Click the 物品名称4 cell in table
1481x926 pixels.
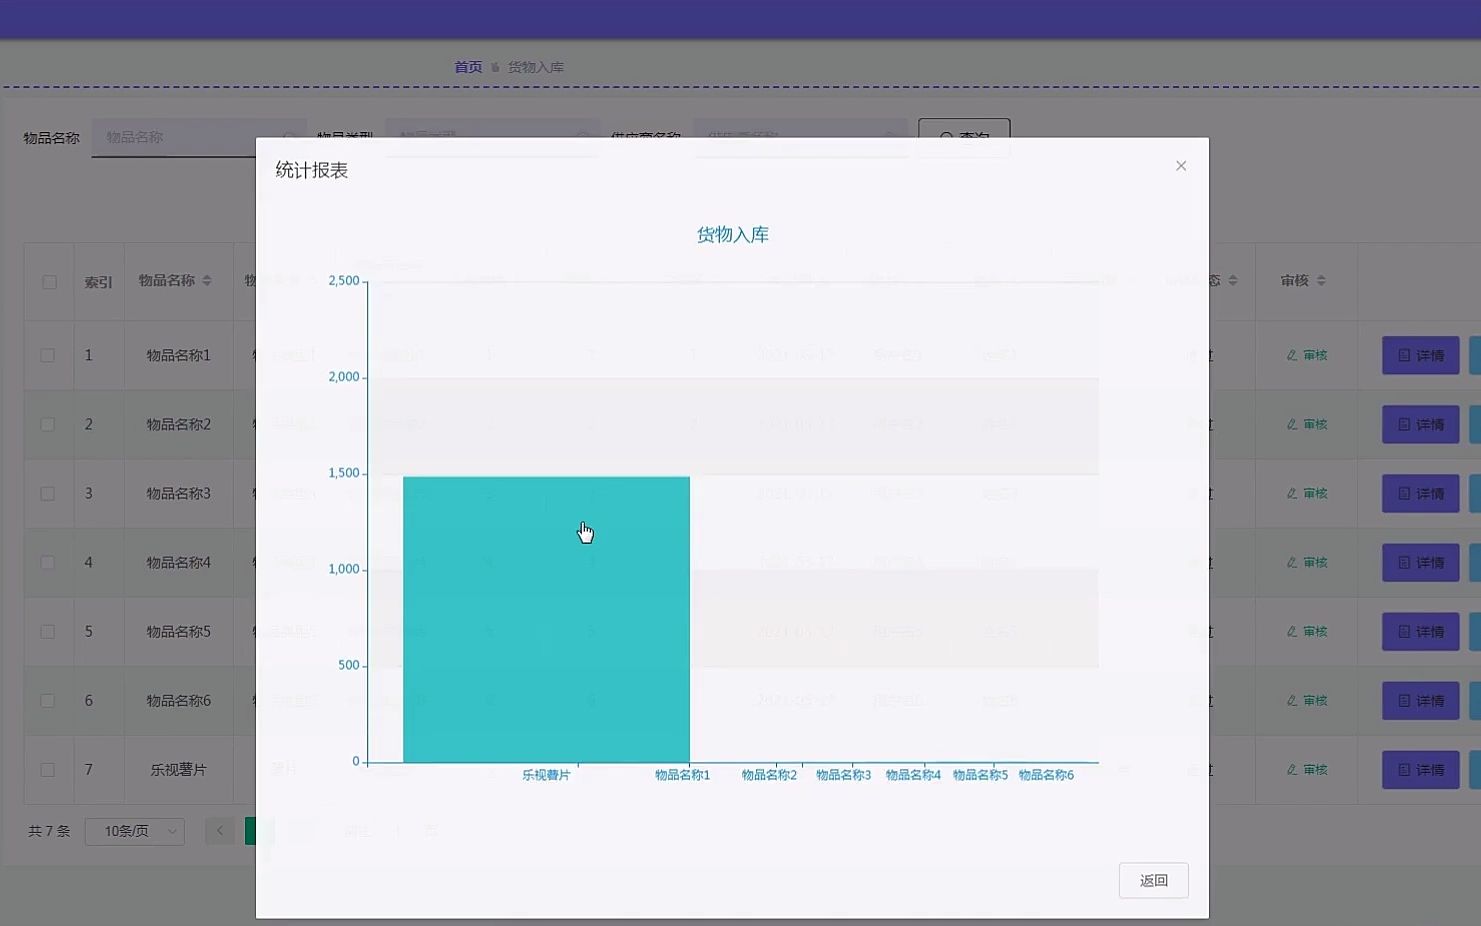(x=179, y=562)
